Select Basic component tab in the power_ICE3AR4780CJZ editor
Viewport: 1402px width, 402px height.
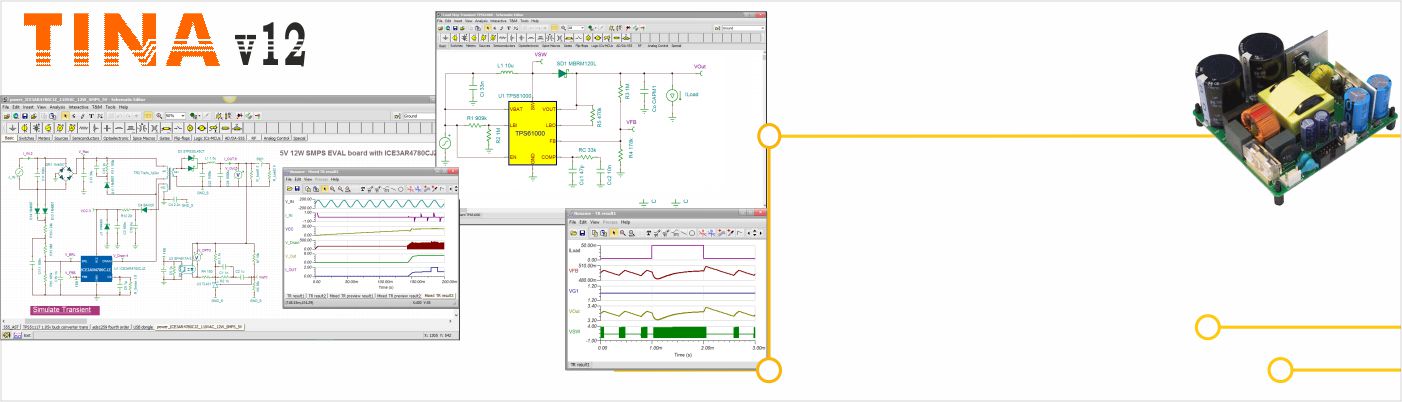(x=9, y=139)
